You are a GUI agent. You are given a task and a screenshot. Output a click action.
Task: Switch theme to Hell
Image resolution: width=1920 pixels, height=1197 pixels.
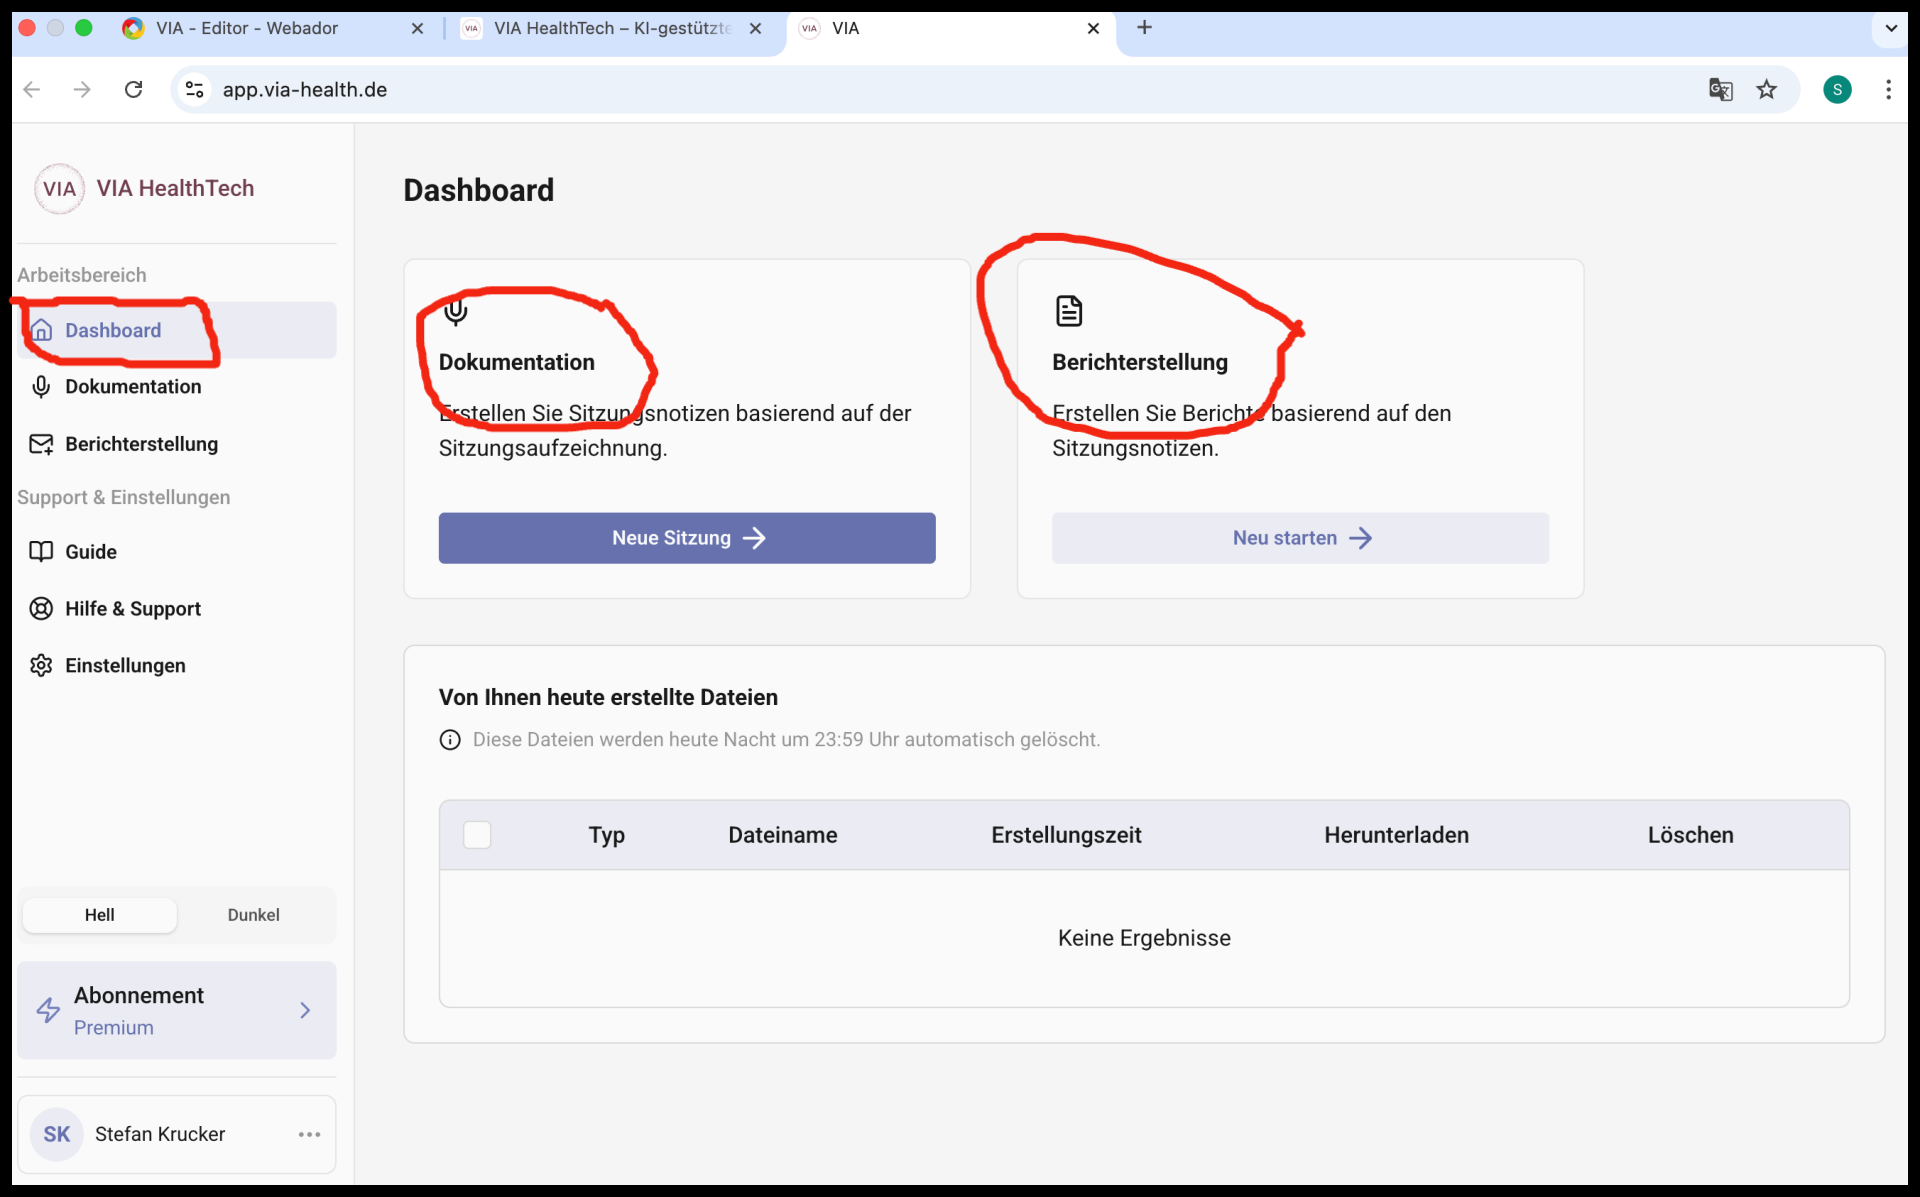coord(100,915)
